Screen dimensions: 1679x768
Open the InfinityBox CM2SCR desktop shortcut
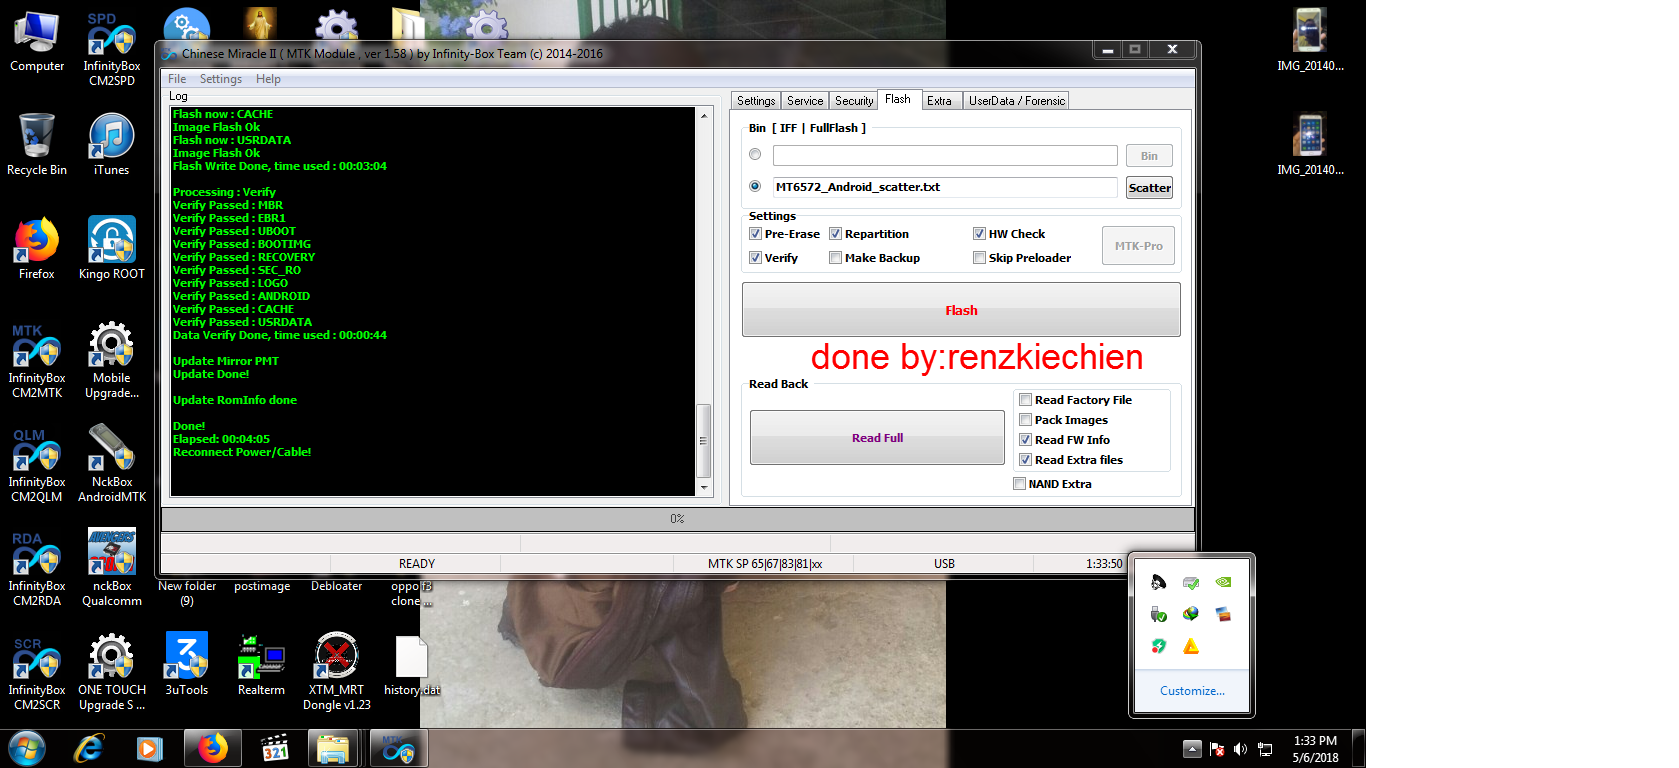(37, 673)
